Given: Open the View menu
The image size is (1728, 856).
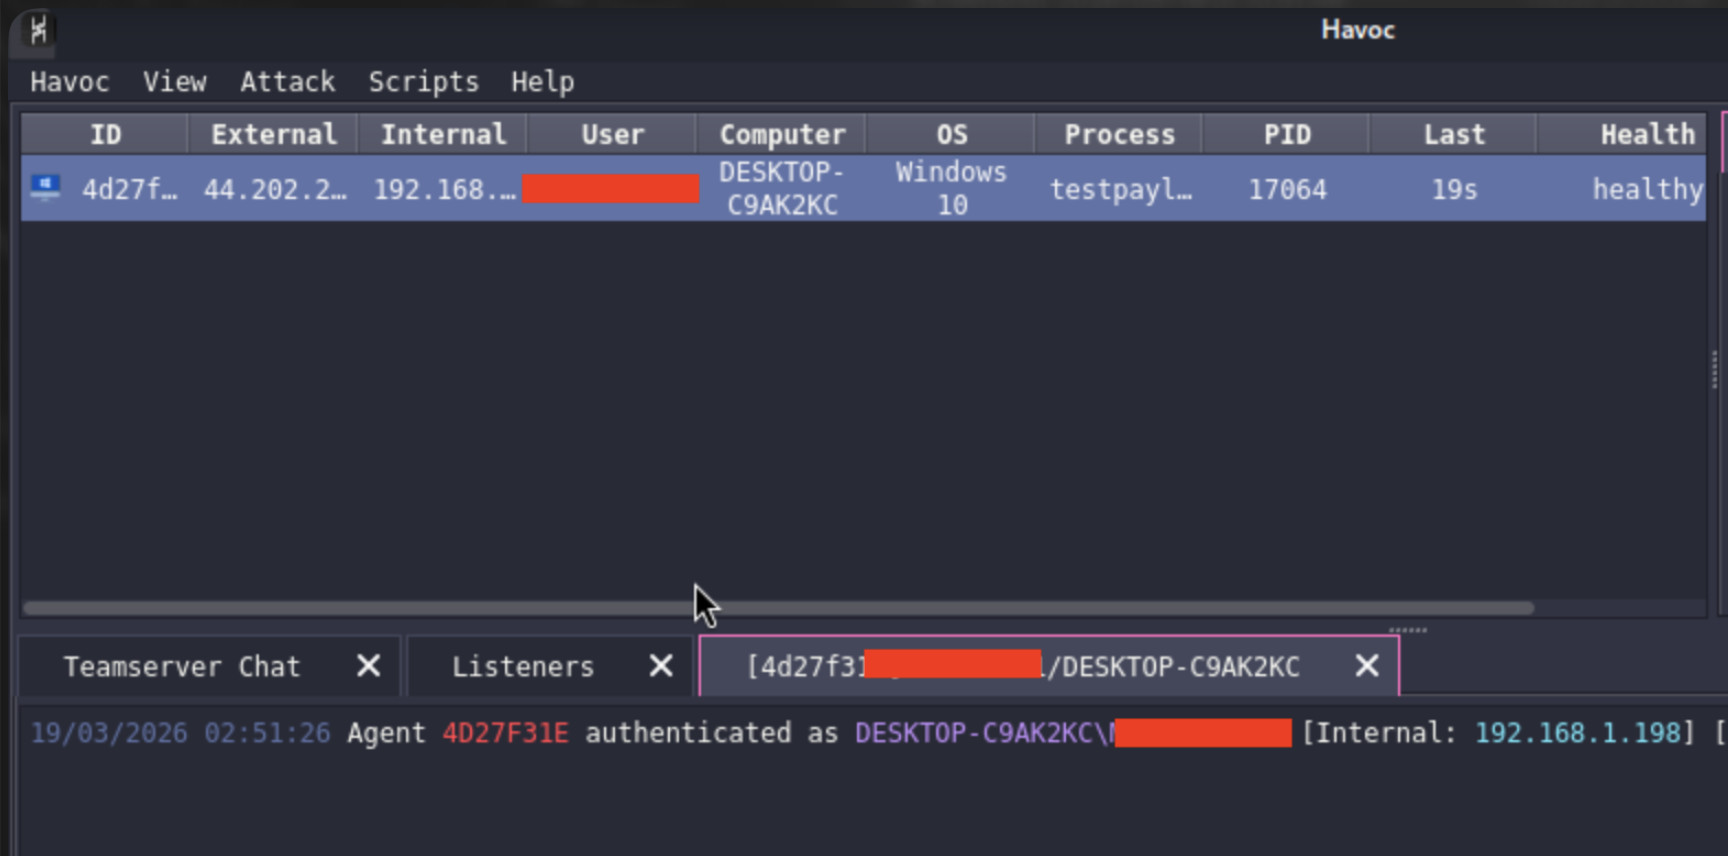Looking at the screenshot, I should coord(174,82).
